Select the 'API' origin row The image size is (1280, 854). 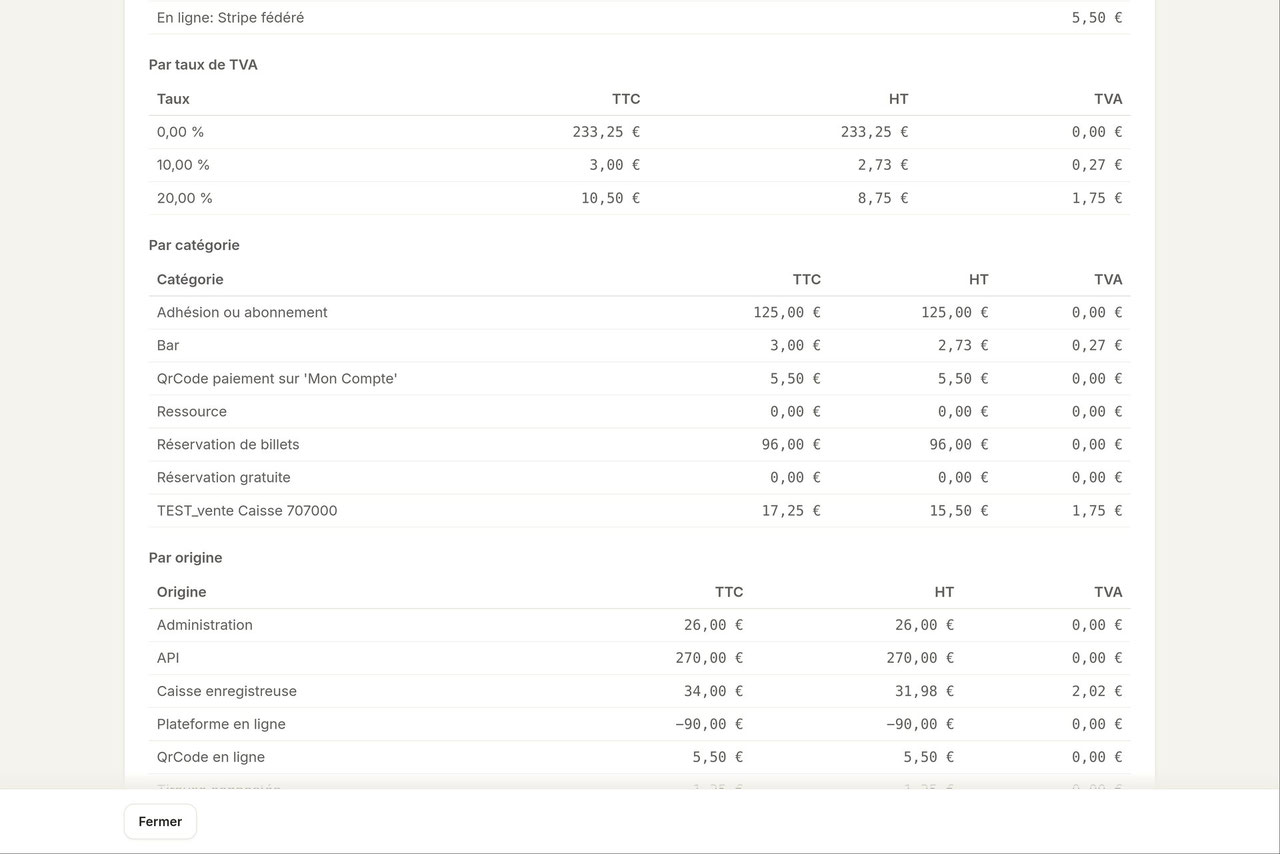pyautogui.click(x=640, y=658)
